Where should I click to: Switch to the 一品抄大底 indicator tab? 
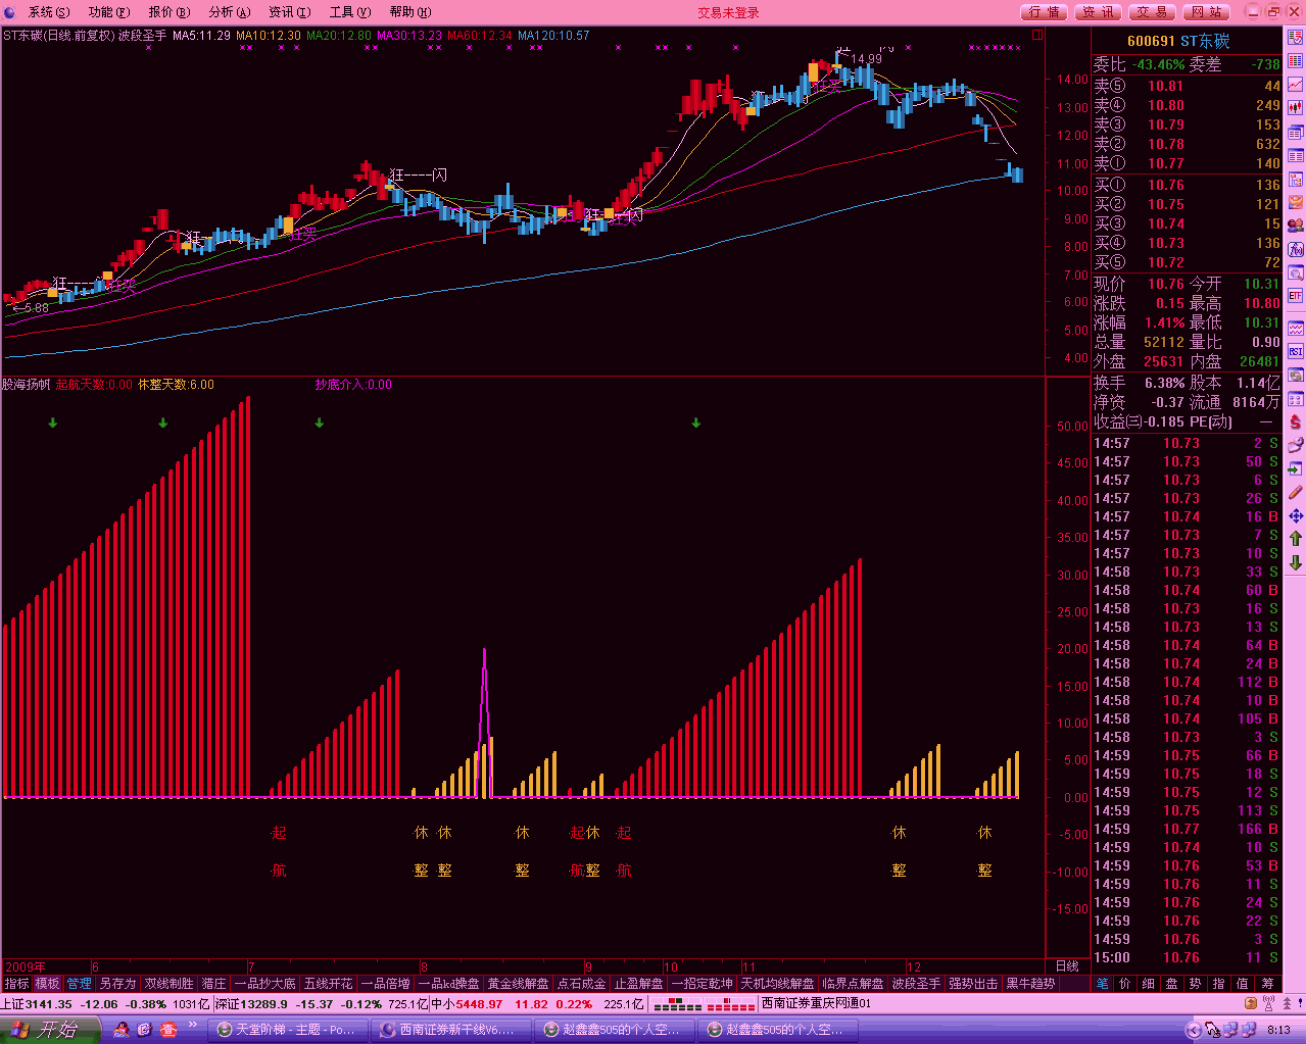click(x=265, y=984)
